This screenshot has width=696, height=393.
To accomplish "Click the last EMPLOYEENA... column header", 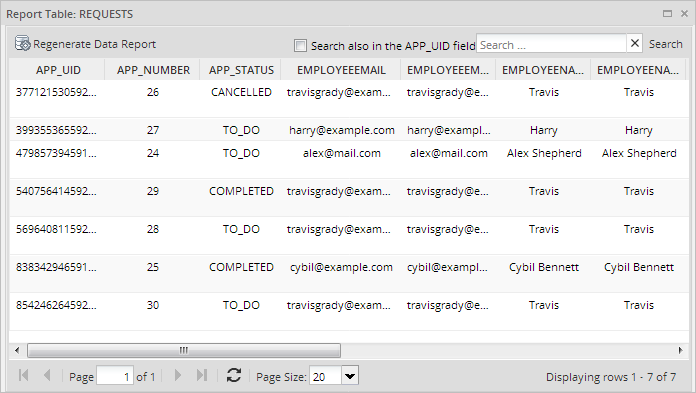I will (x=638, y=70).
